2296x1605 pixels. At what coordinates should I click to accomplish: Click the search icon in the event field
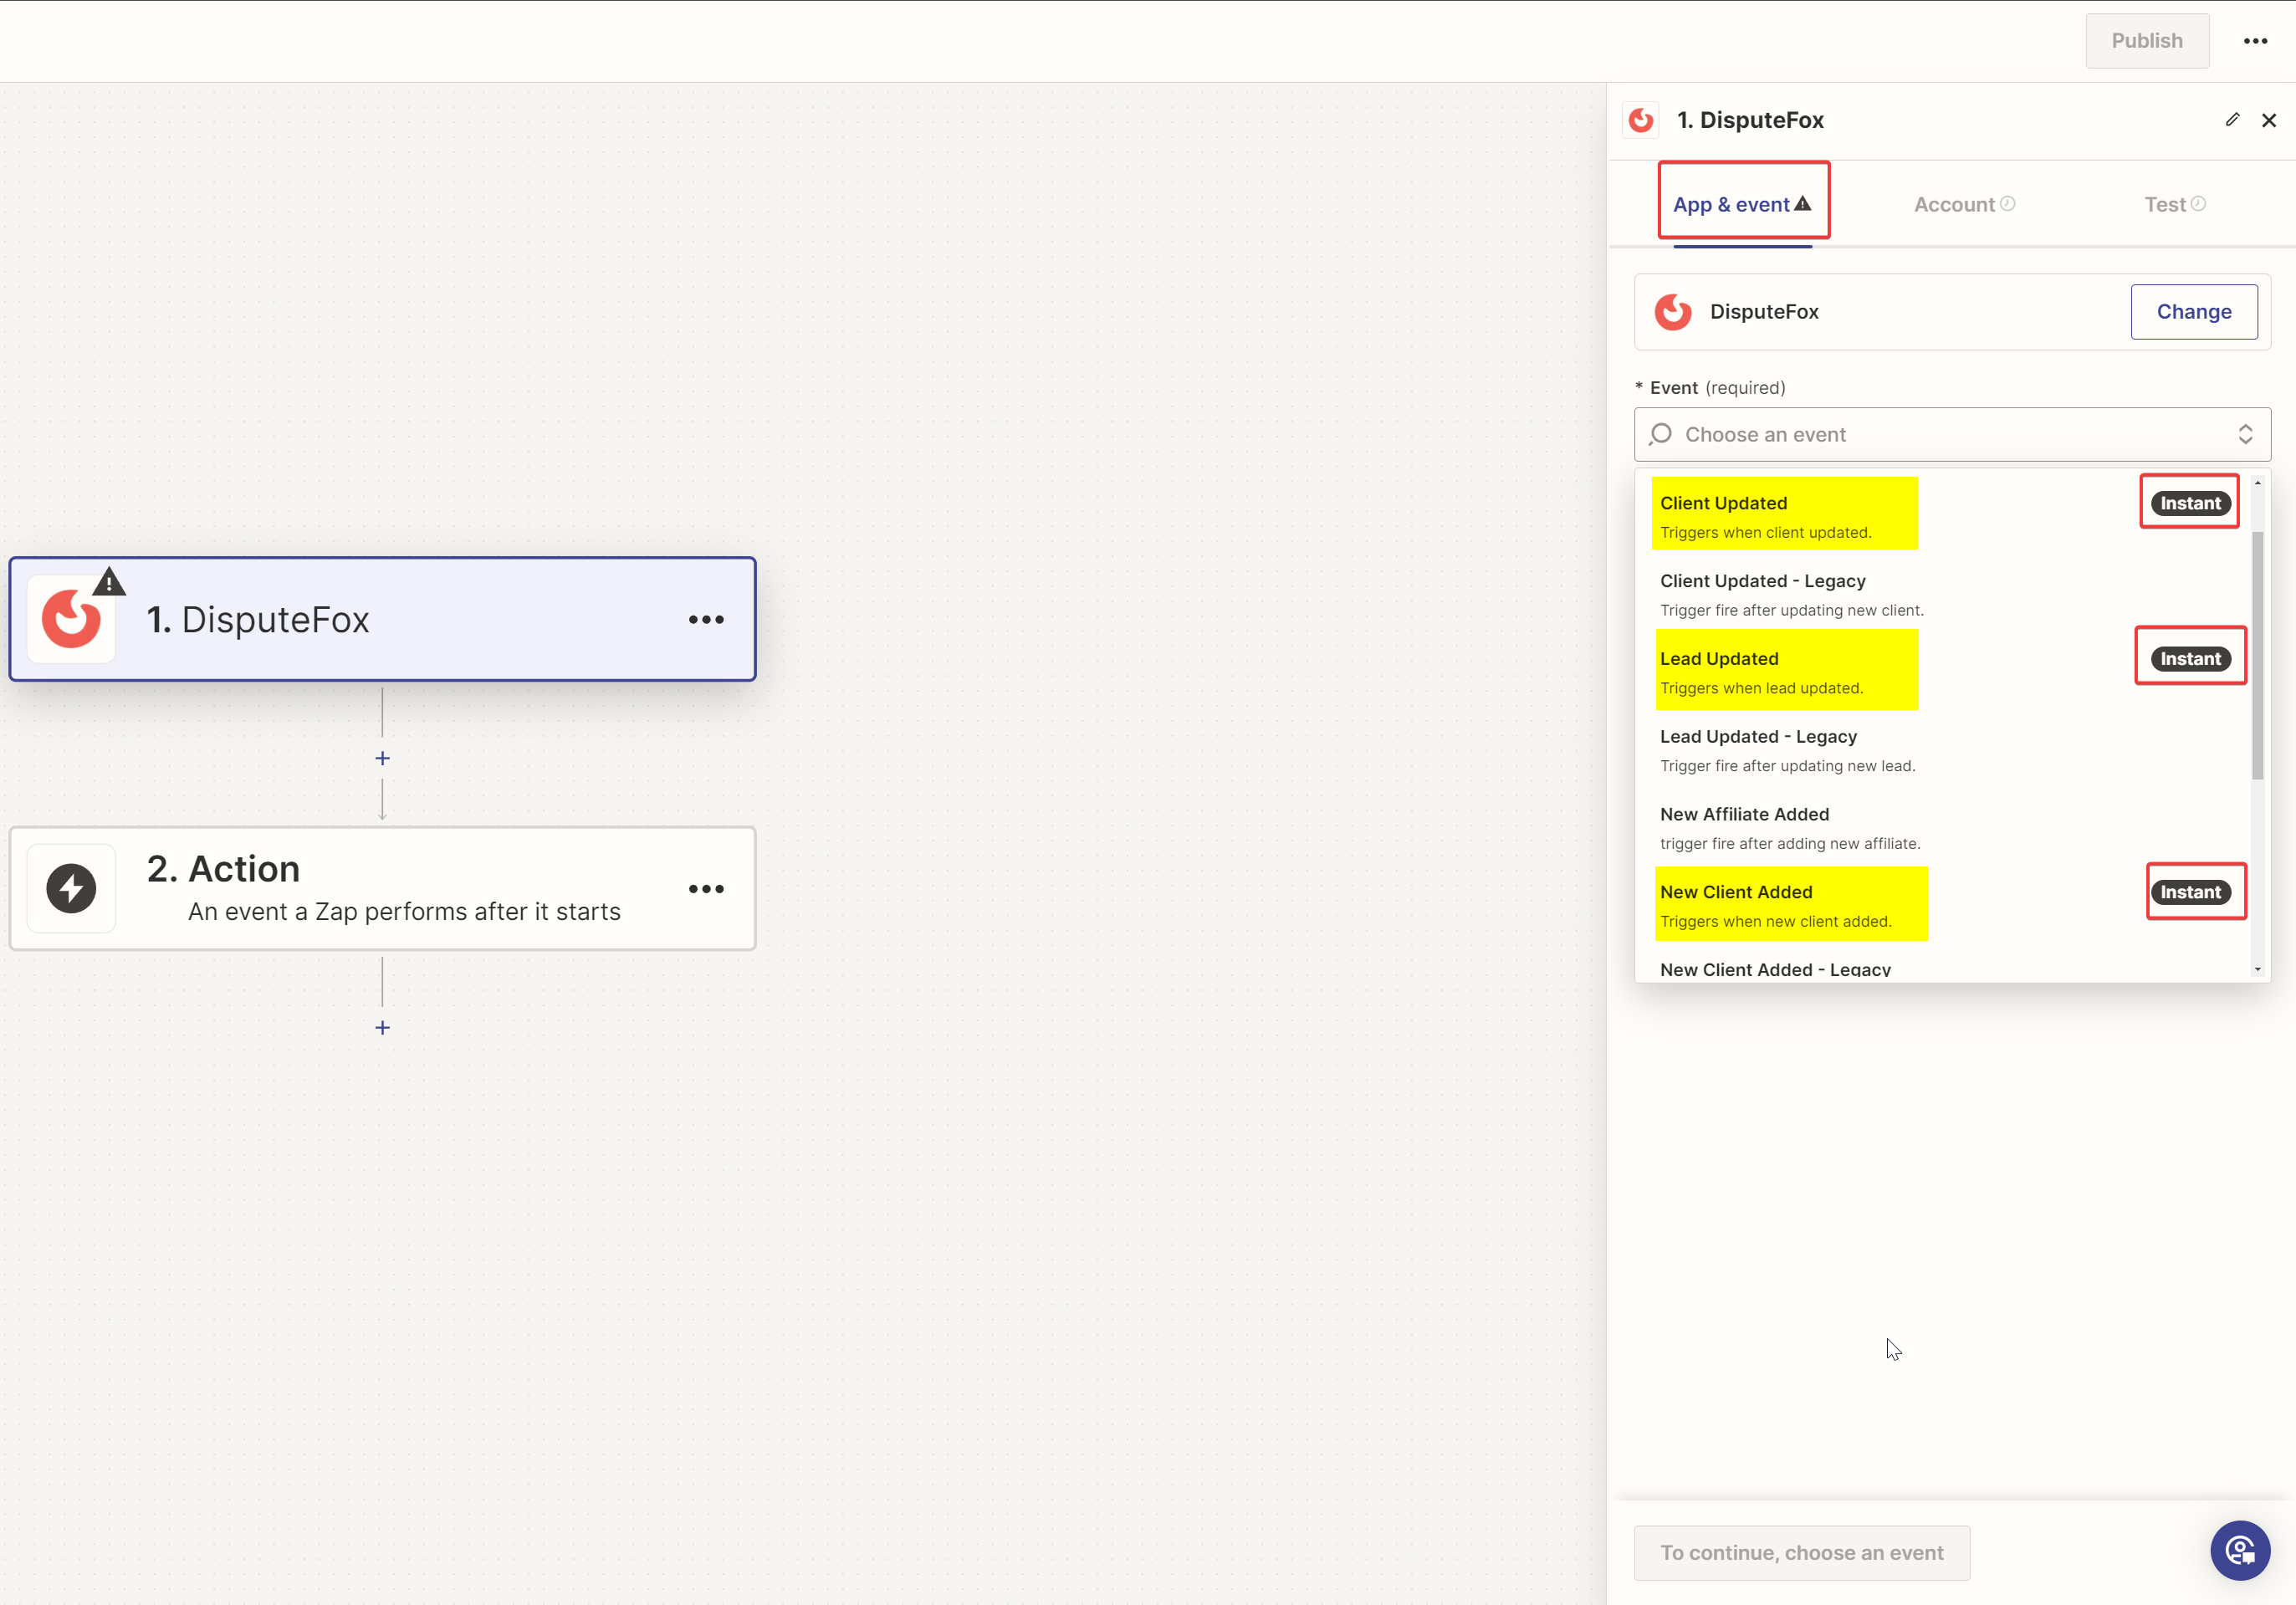[x=1661, y=434]
